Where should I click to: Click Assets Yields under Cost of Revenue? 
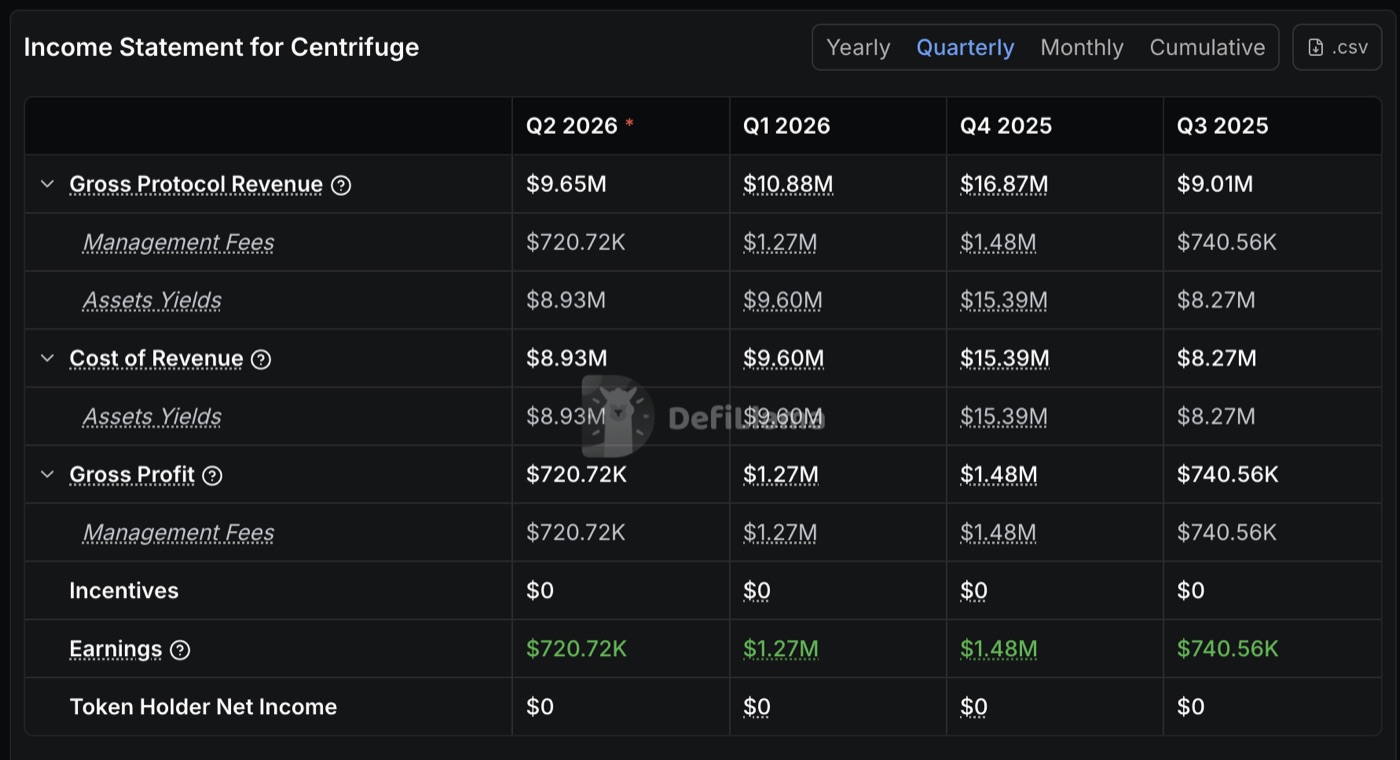152,416
